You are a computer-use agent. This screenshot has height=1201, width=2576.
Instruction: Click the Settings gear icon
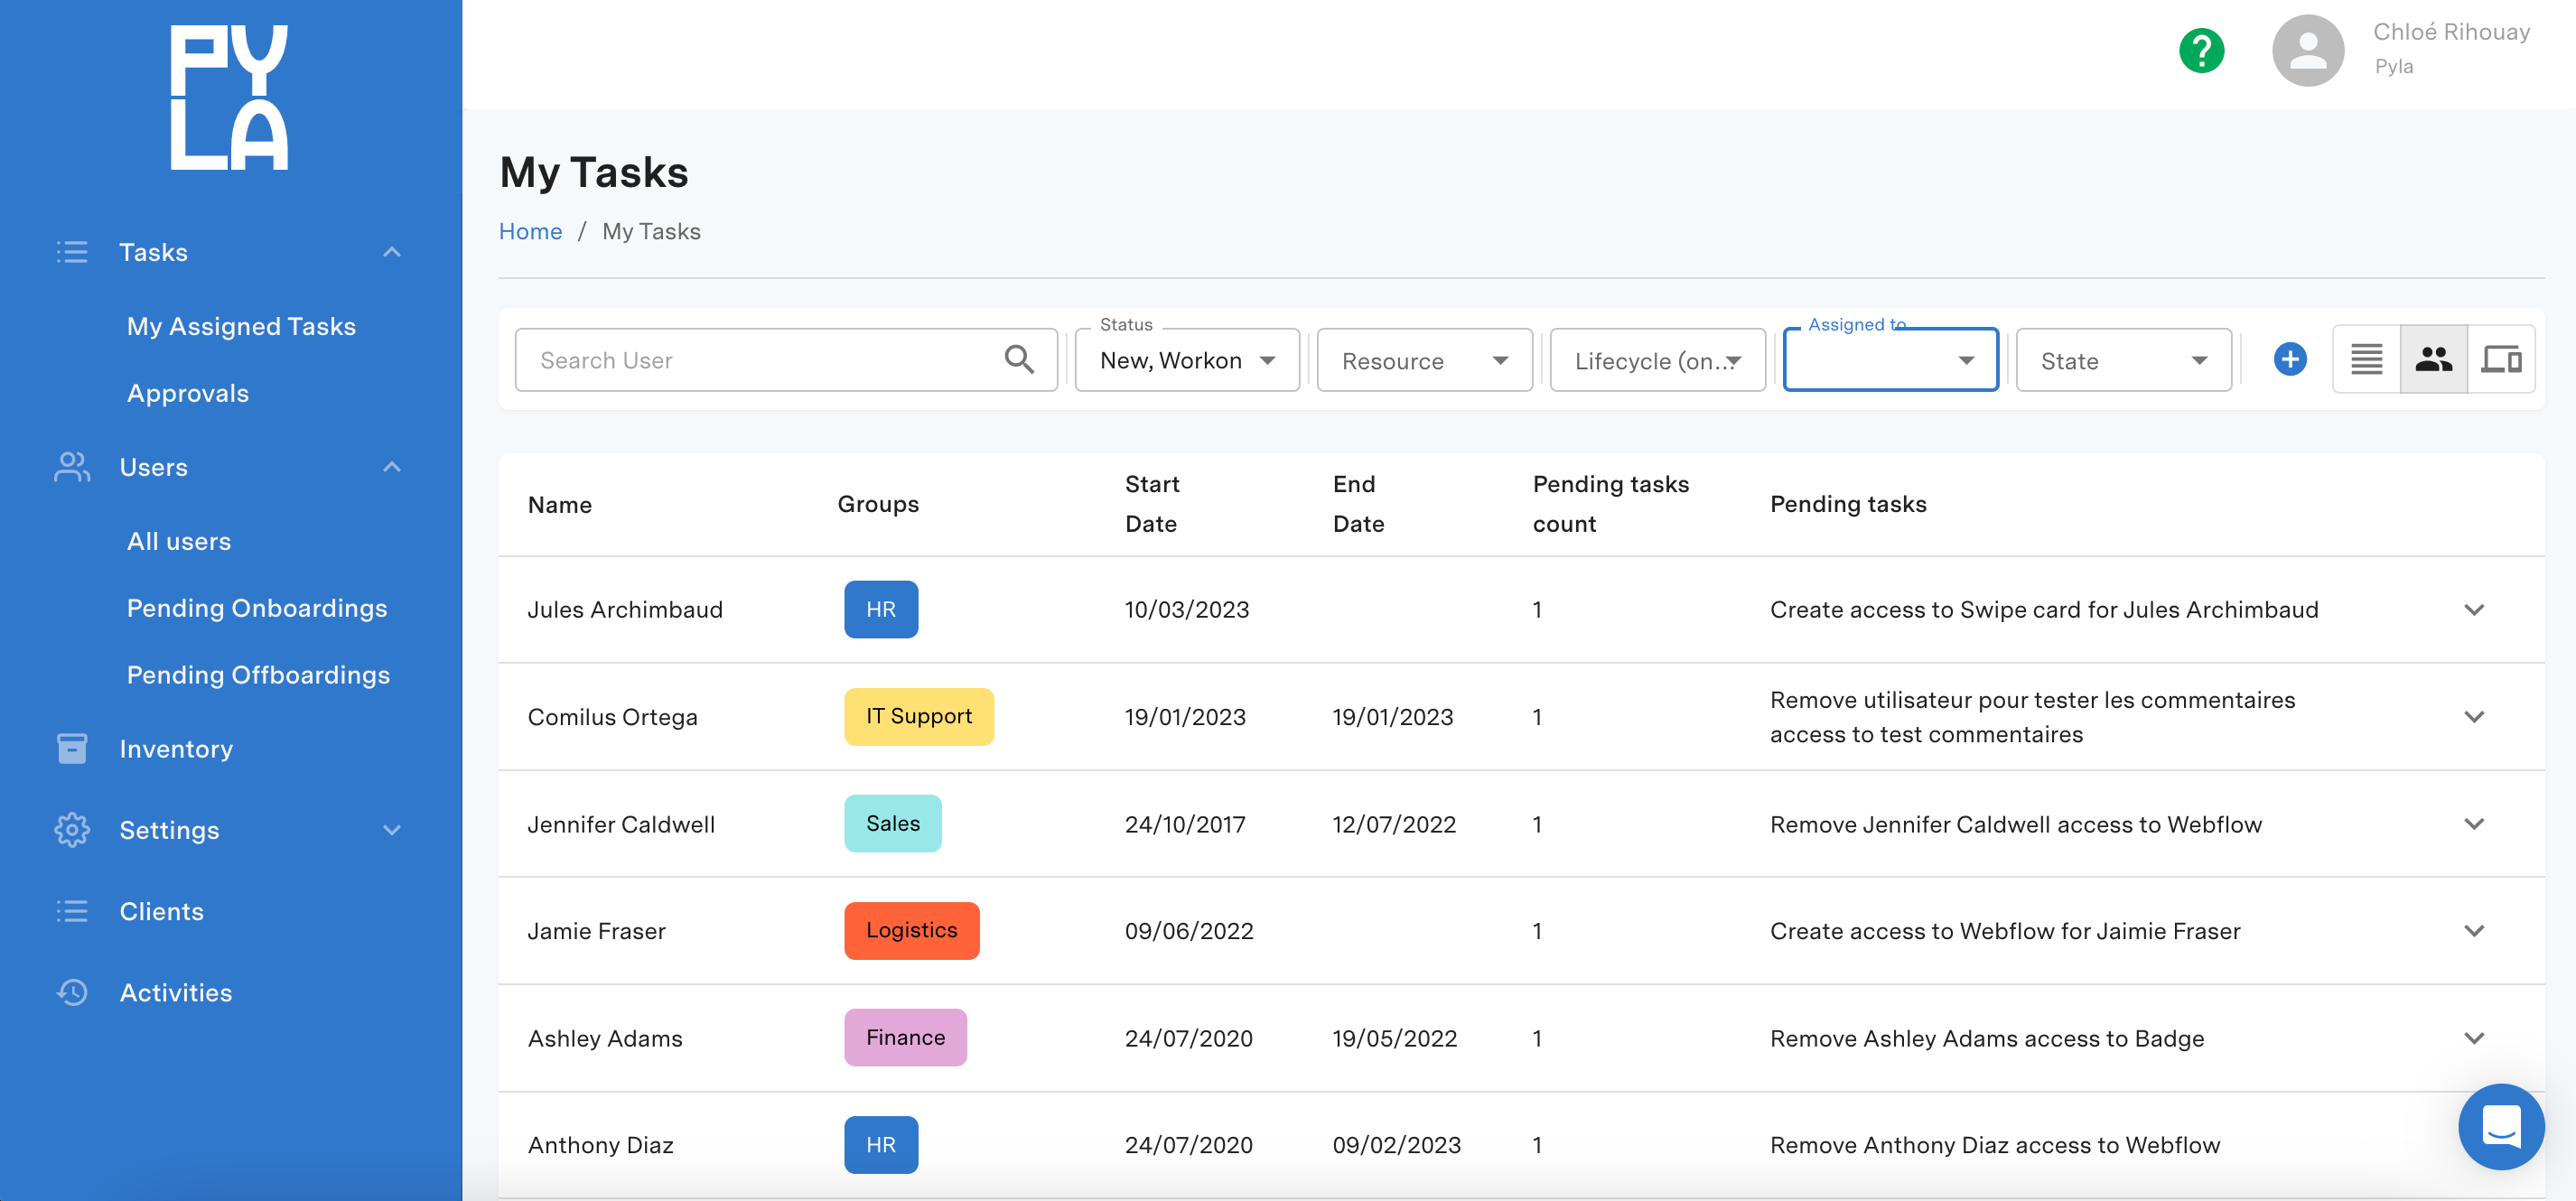(x=72, y=830)
